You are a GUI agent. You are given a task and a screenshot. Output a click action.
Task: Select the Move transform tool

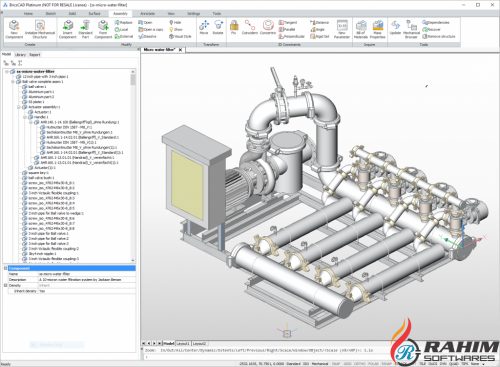coord(204,27)
